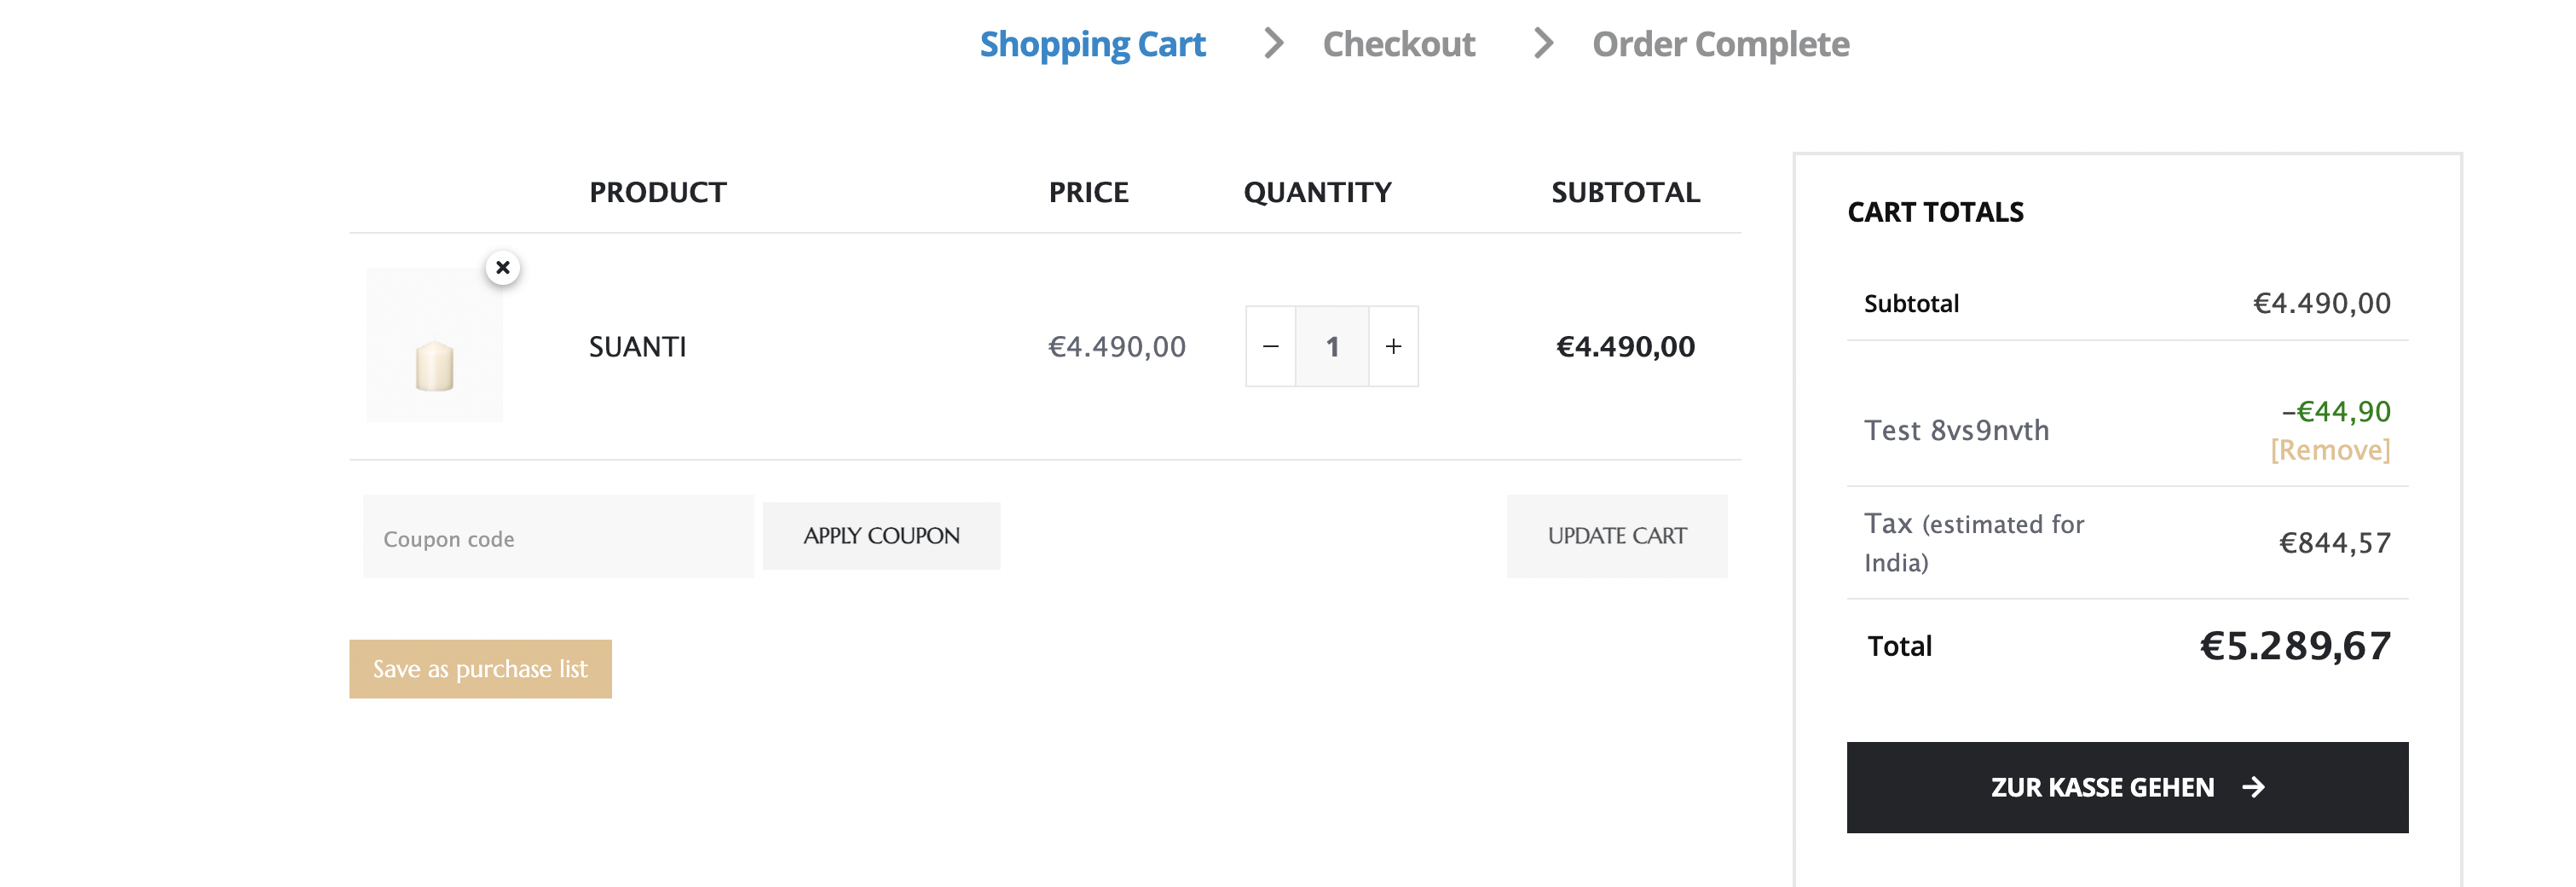Proceed with Zur Kasse Gehen button
Image resolution: width=2576 pixels, height=887 pixels.
[x=2100, y=787]
